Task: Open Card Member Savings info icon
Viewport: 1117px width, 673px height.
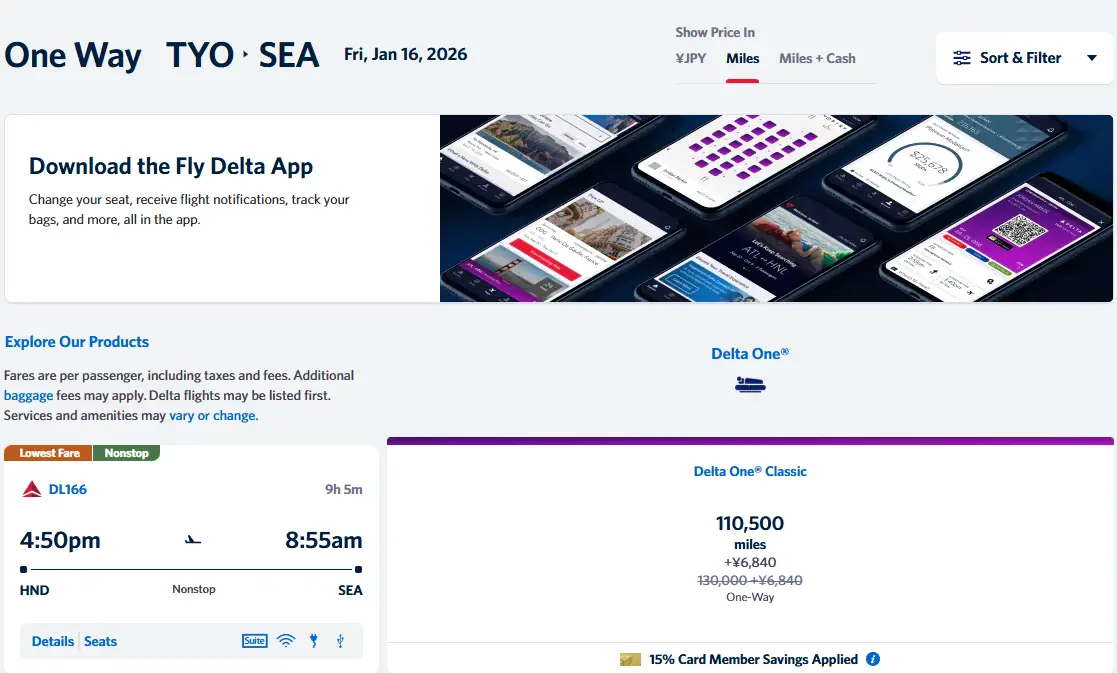Action: (x=873, y=659)
